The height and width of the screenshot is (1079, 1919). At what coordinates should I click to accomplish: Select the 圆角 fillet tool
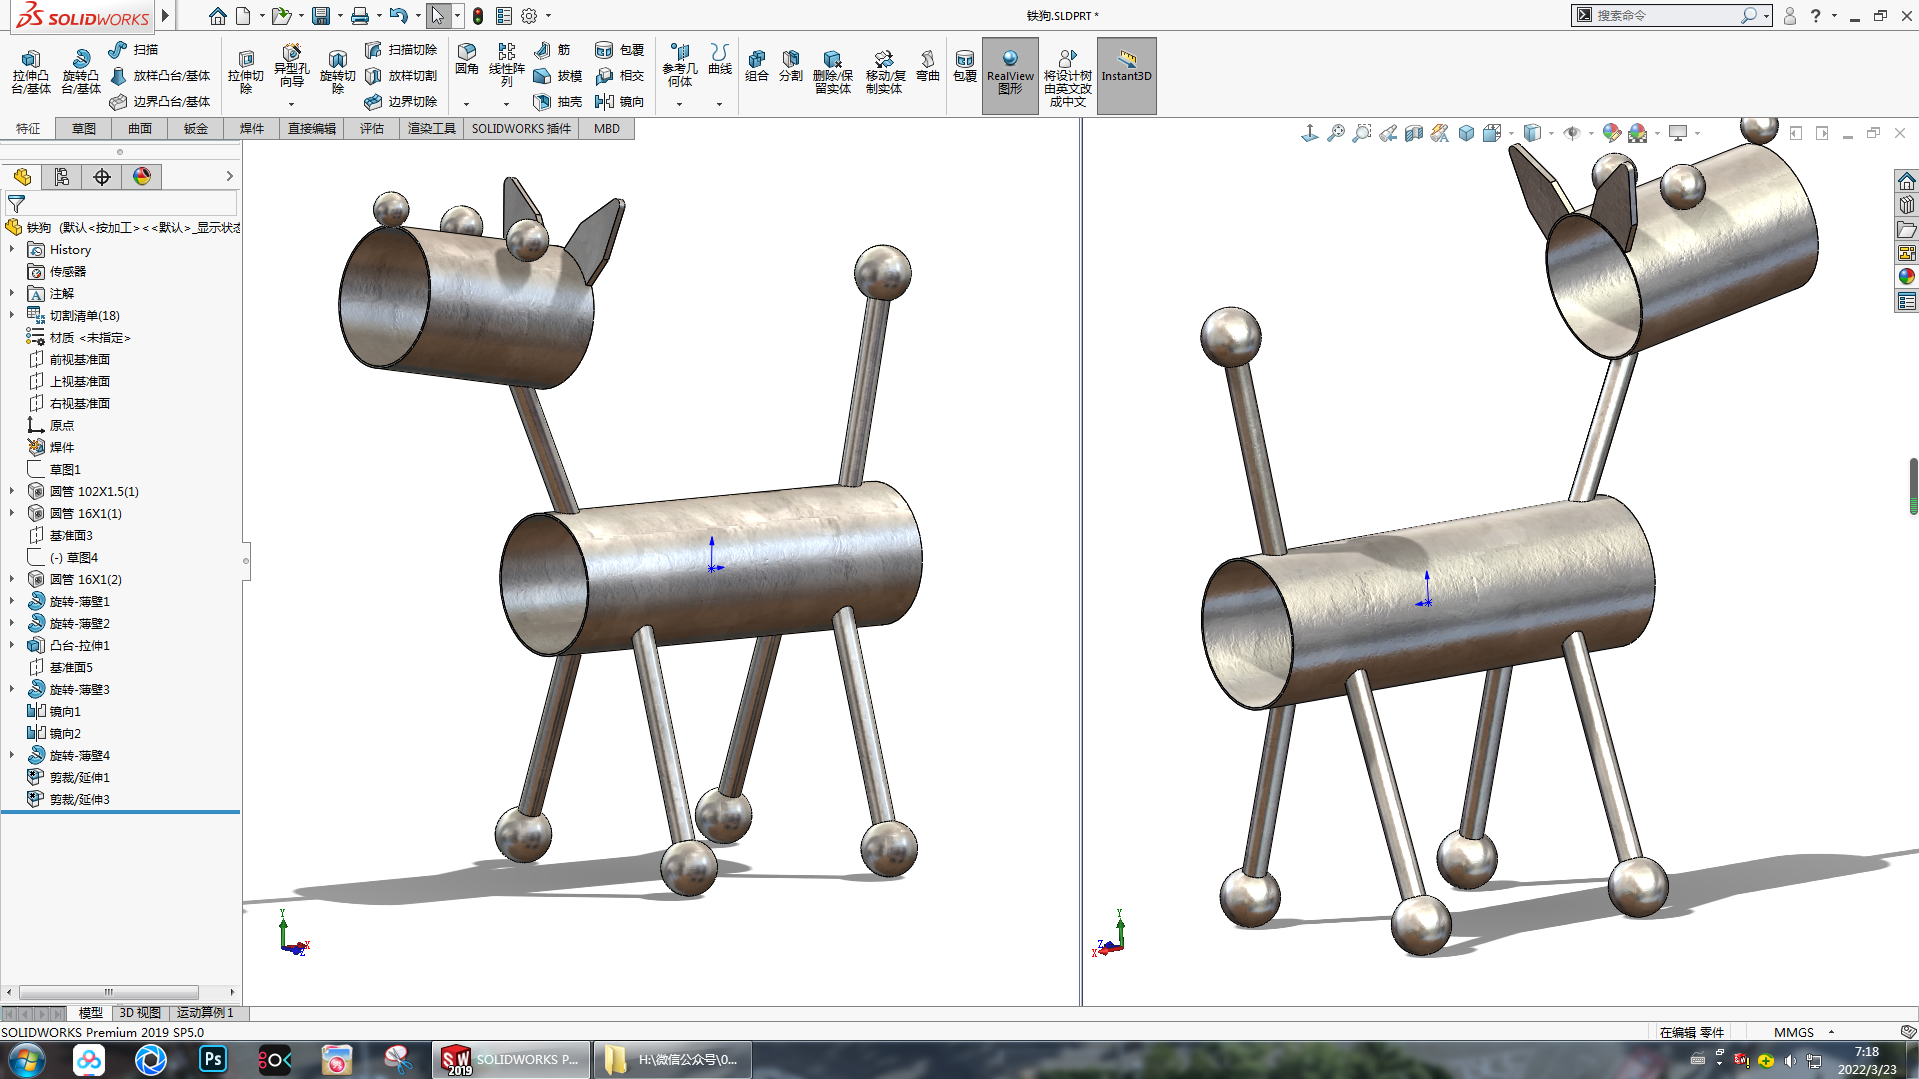coord(466,59)
